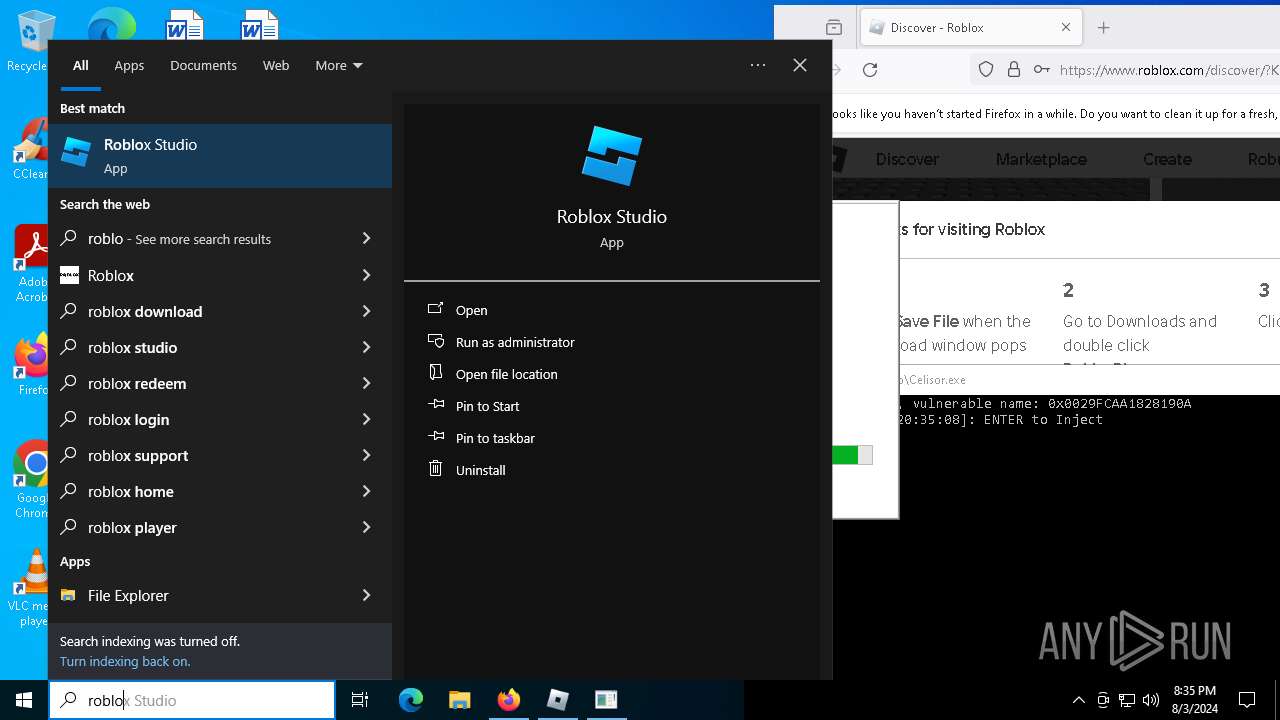The width and height of the screenshot is (1280, 720).
Task: Expand the 'roblox login' suggestion arrow
Action: [x=366, y=419]
